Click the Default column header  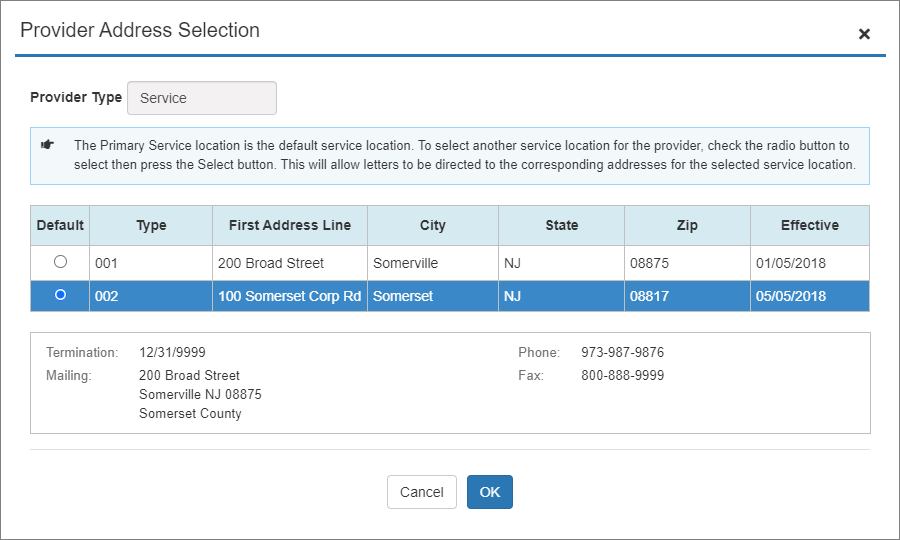coord(60,225)
